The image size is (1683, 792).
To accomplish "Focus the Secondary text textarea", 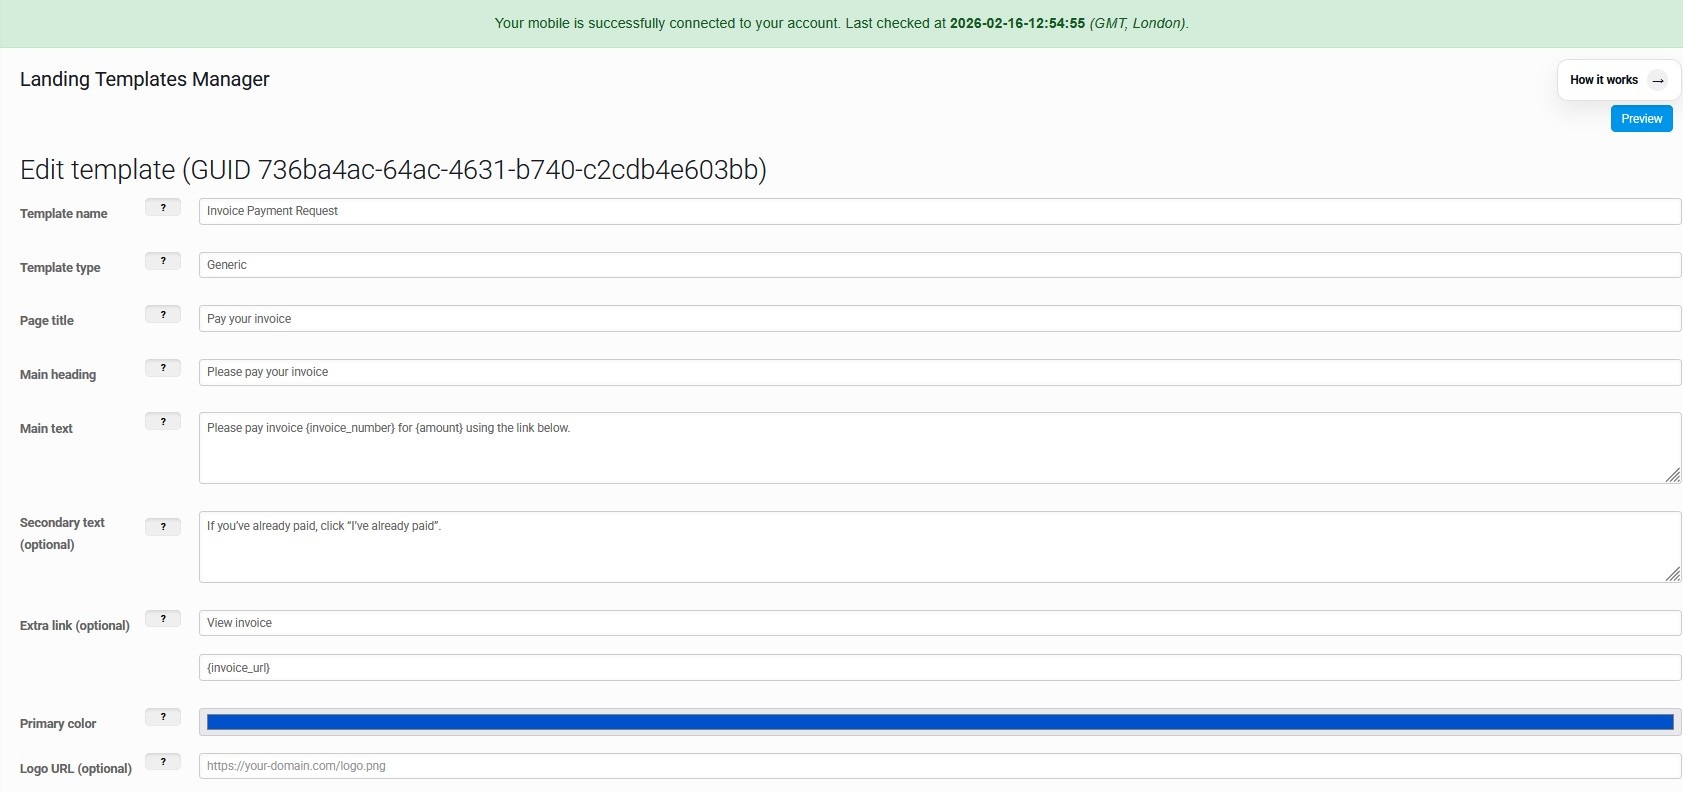I will pyautogui.click(x=939, y=547).
